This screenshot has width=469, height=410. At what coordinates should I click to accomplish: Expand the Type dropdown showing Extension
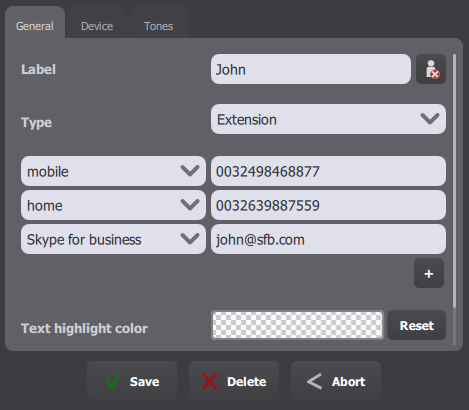click(x=328, y=119)
